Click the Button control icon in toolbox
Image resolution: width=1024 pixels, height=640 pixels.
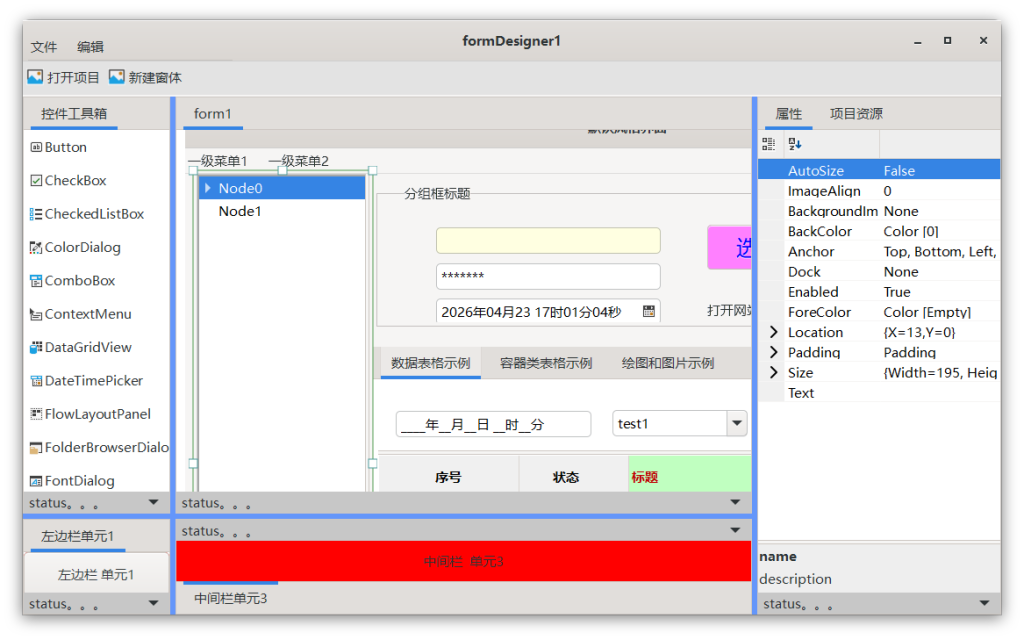37,147
